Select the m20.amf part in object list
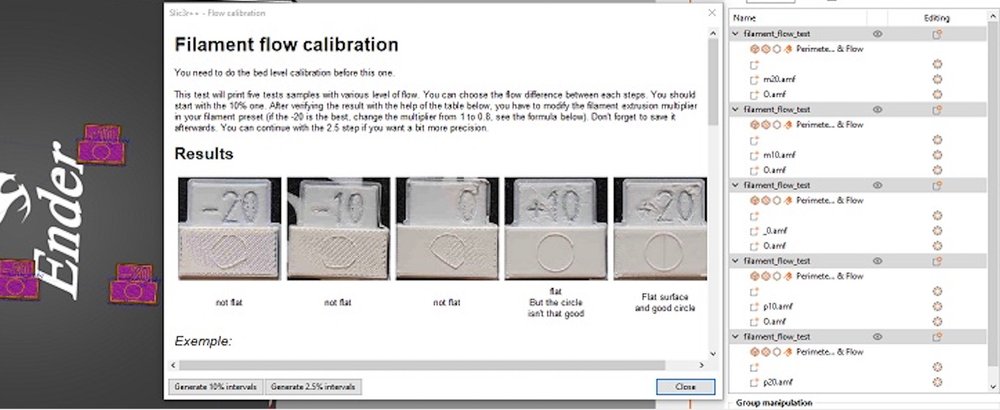 (777, 79)
